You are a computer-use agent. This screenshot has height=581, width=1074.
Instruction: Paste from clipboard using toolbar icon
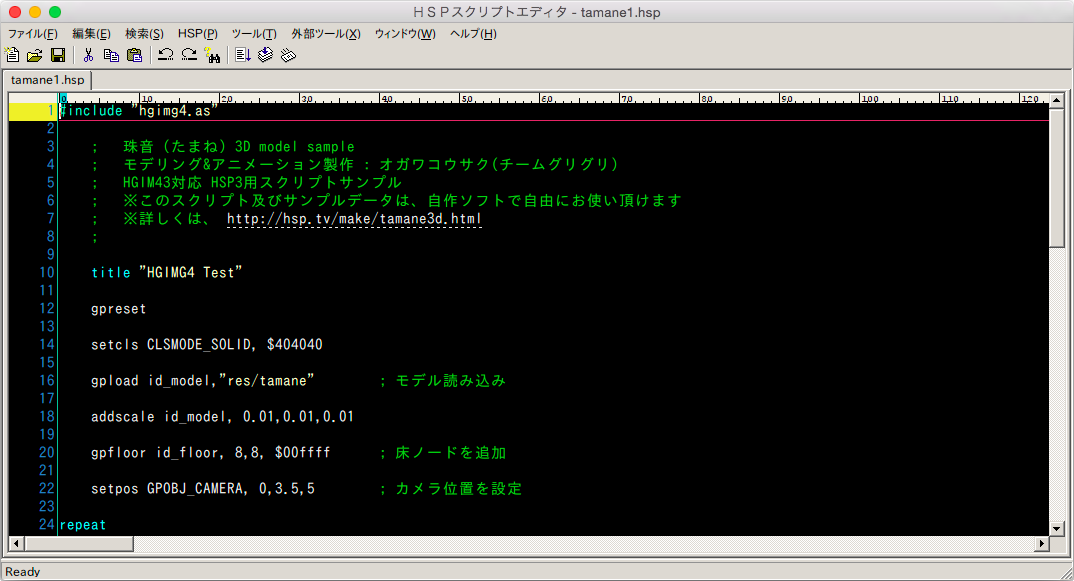click(x=135, y=55)
